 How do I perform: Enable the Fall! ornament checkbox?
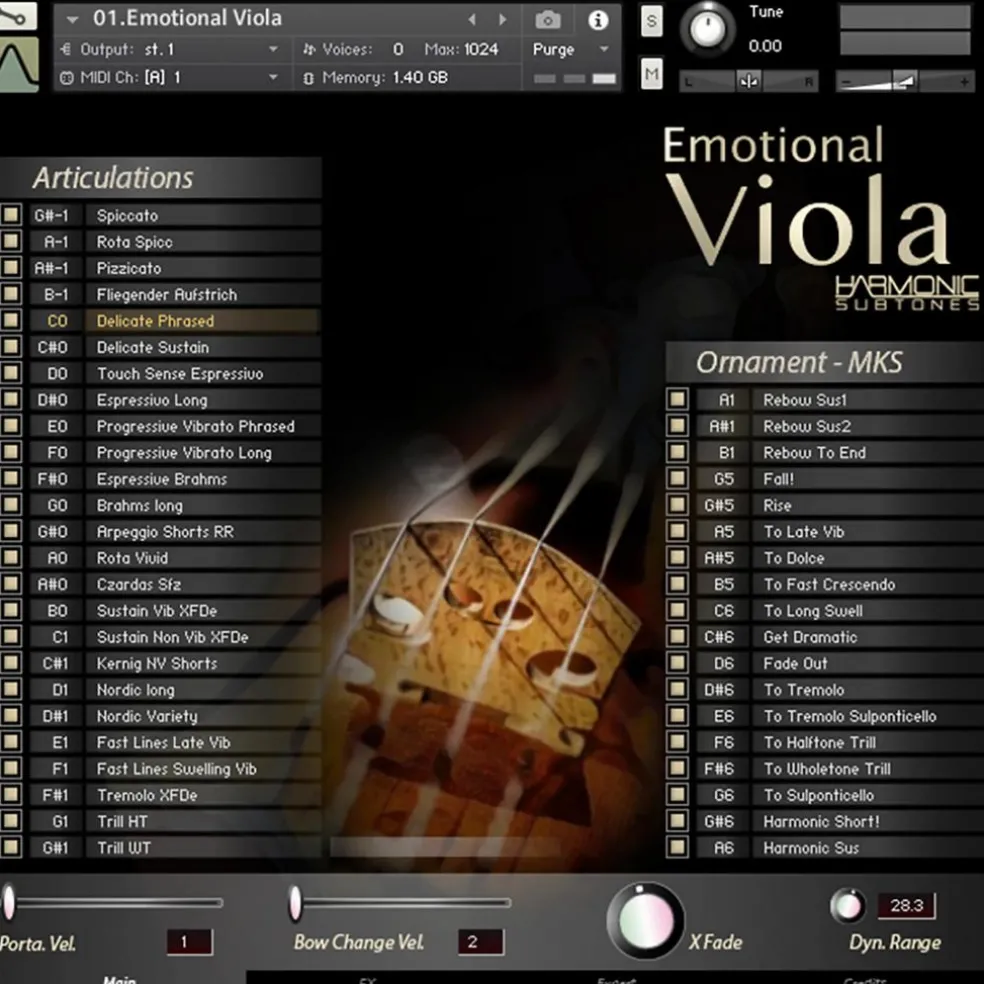(x=677, y=478)
